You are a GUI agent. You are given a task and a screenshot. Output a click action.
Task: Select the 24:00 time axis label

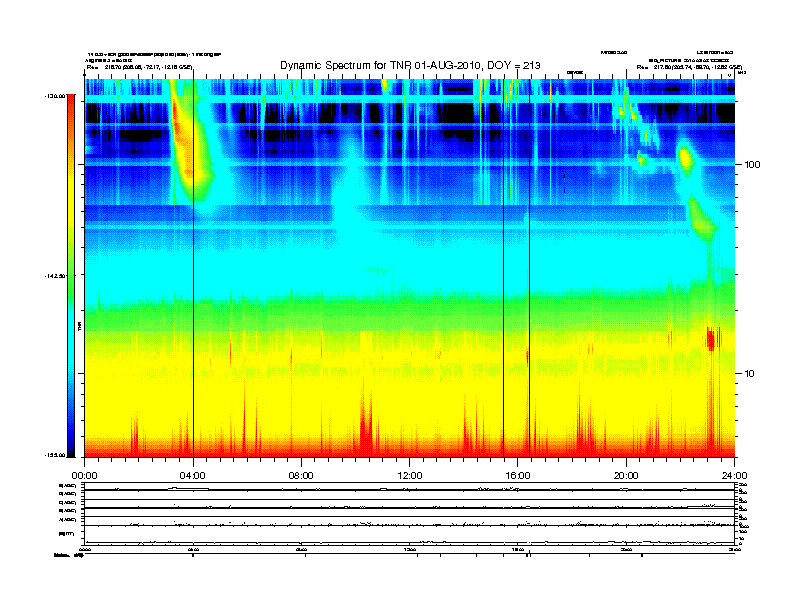(734, 476)
